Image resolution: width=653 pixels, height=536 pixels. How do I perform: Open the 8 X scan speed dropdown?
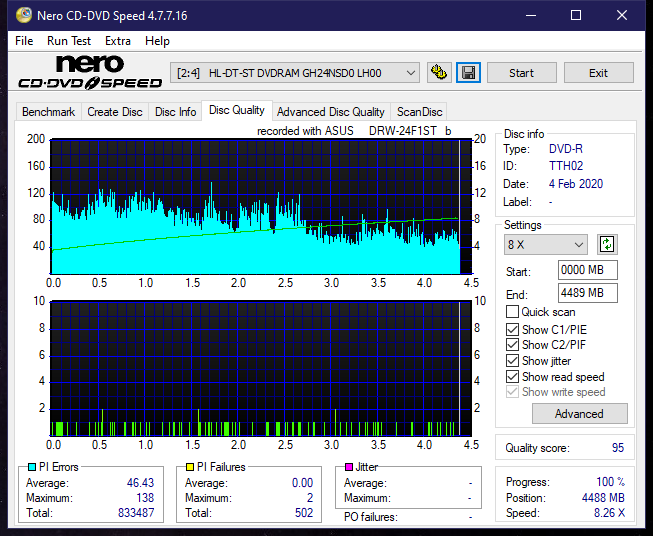(546, 244)
